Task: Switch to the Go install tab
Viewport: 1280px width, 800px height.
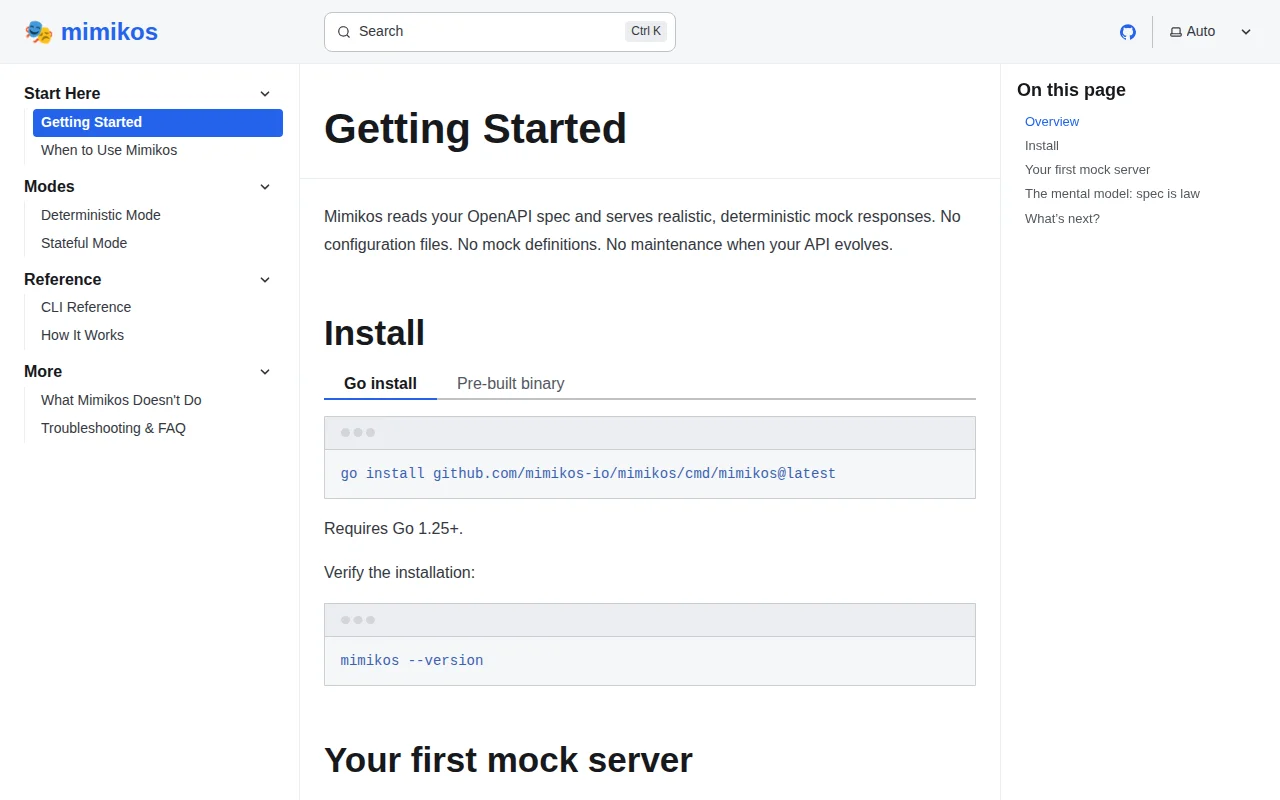Action: pyautogui.click(x=380, y=383)
